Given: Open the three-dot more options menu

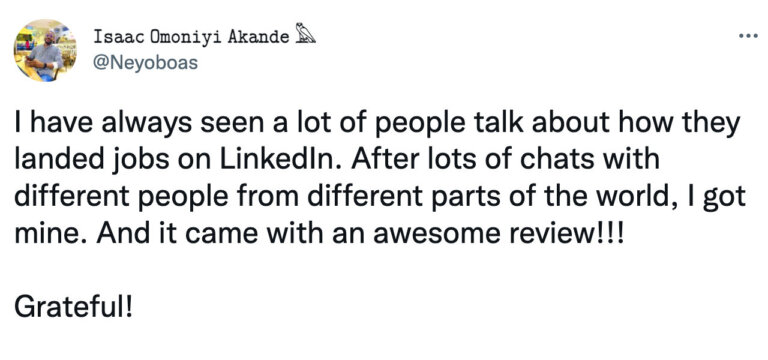Looking at the screenshot, I should pyautogui.click(x=747, y=38).
